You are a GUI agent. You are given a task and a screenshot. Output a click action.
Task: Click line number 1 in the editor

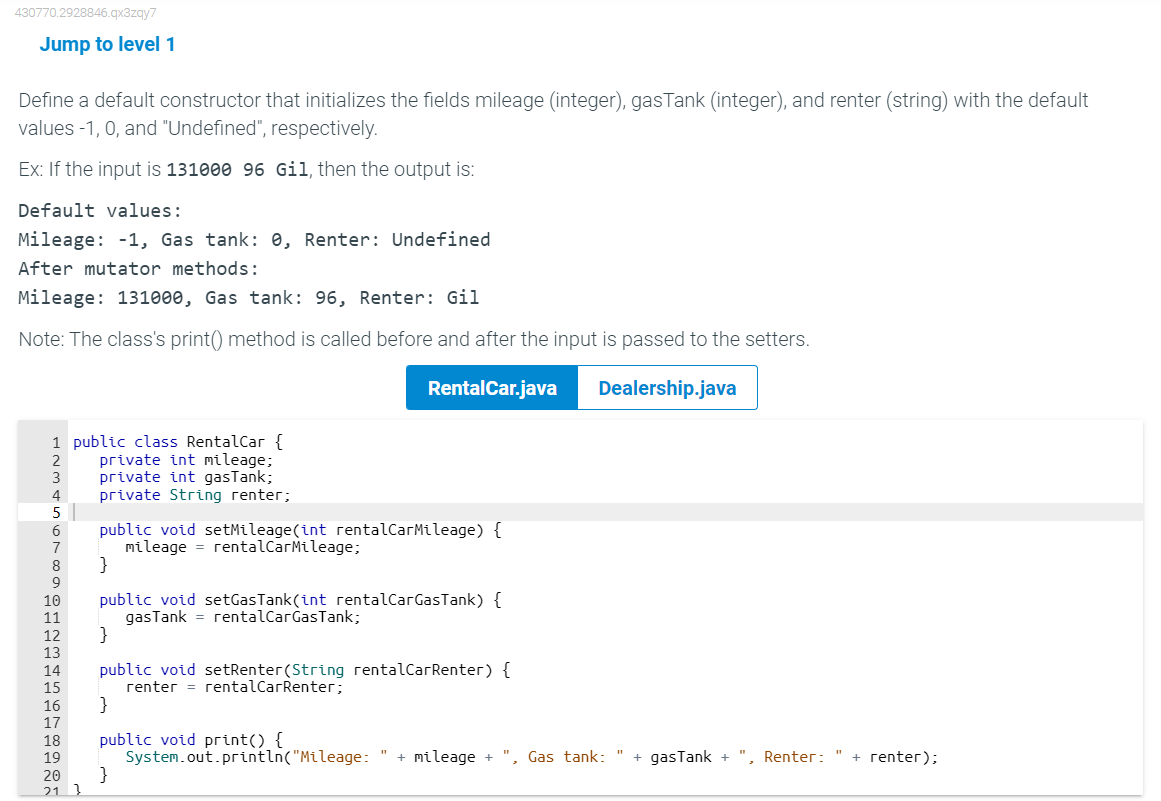tap(54, 441)
